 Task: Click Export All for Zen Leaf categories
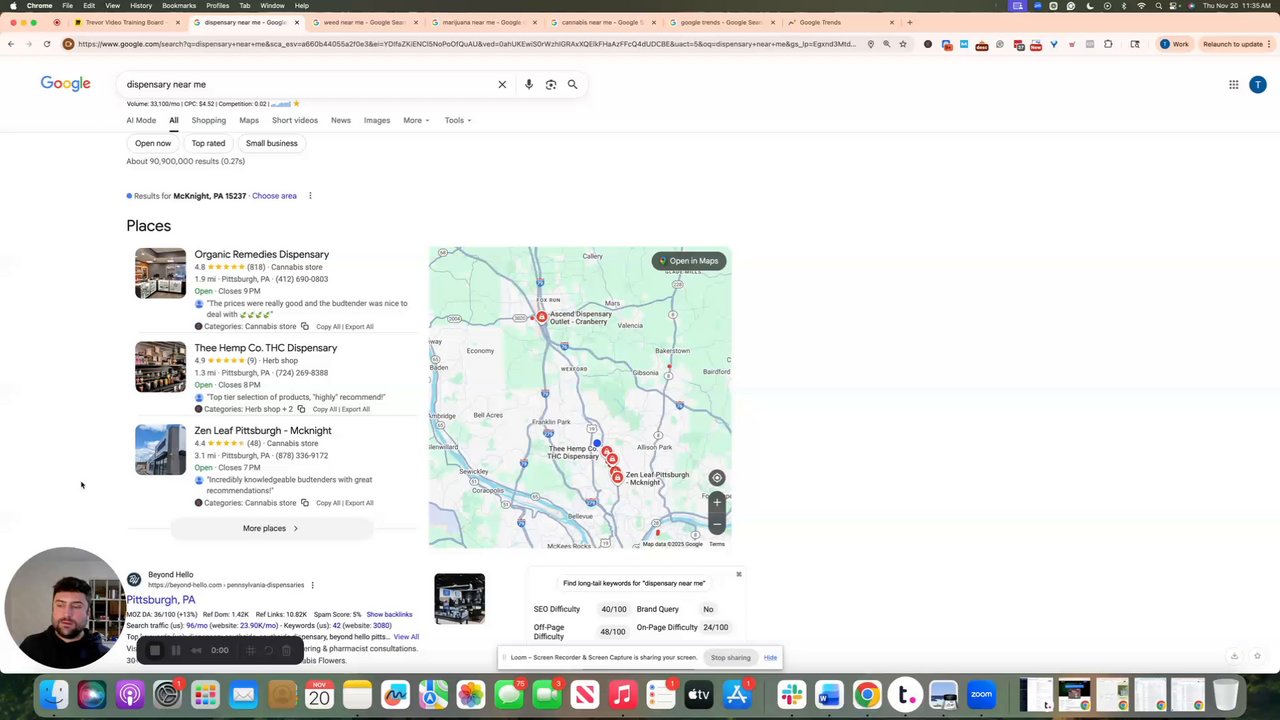[x=357, y=503]
